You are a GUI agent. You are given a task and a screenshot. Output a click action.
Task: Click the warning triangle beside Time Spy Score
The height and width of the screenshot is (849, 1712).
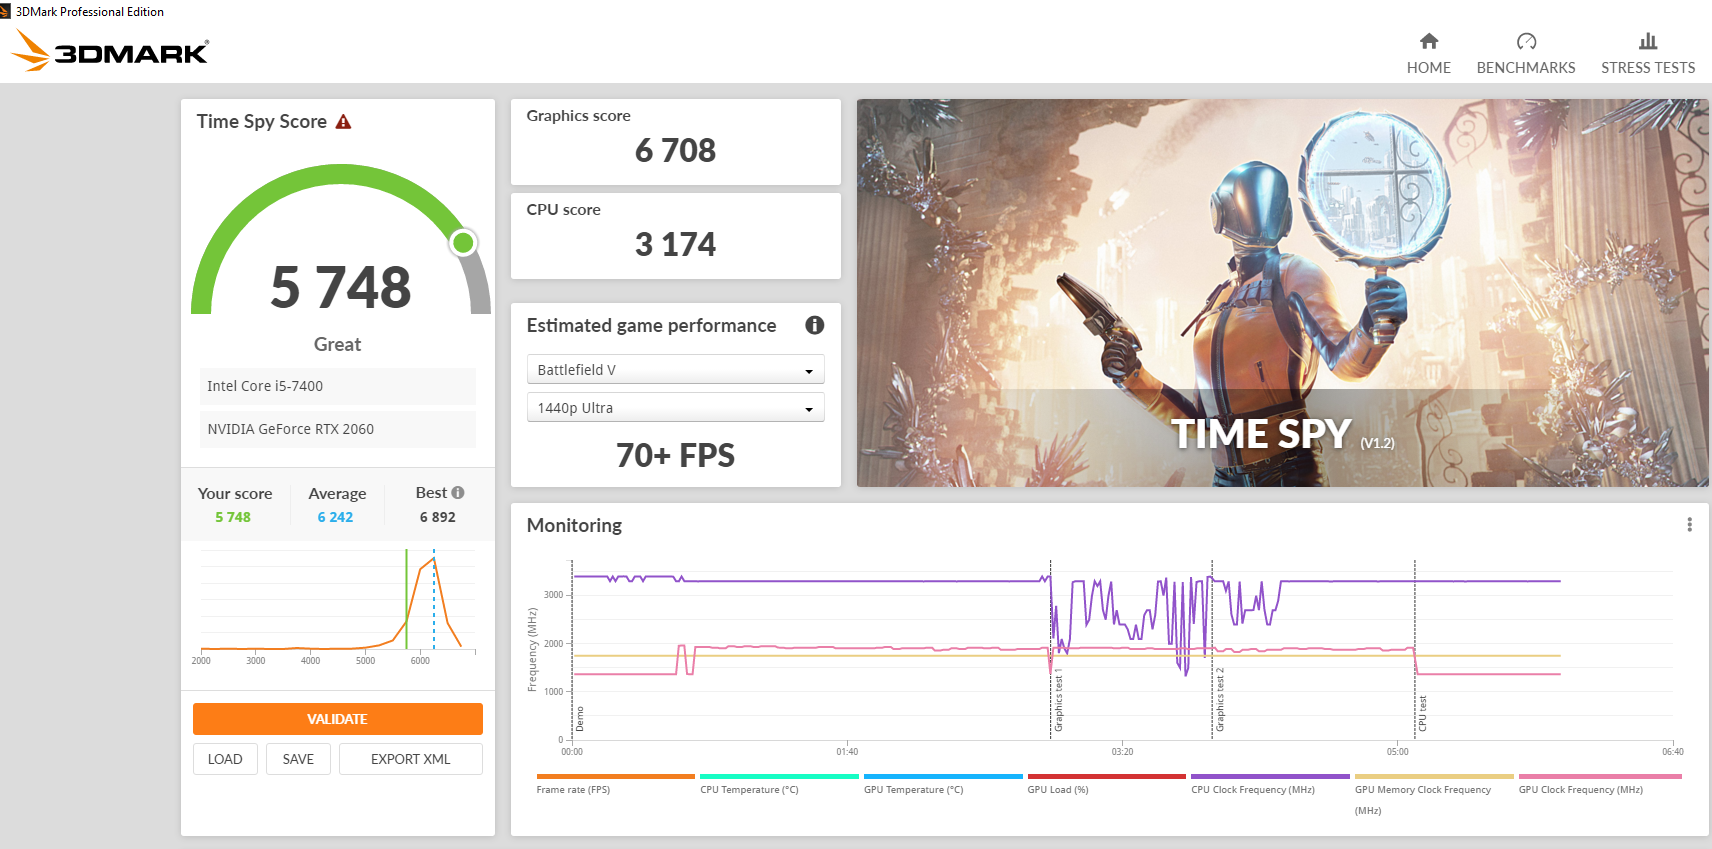tap(343, 122)
